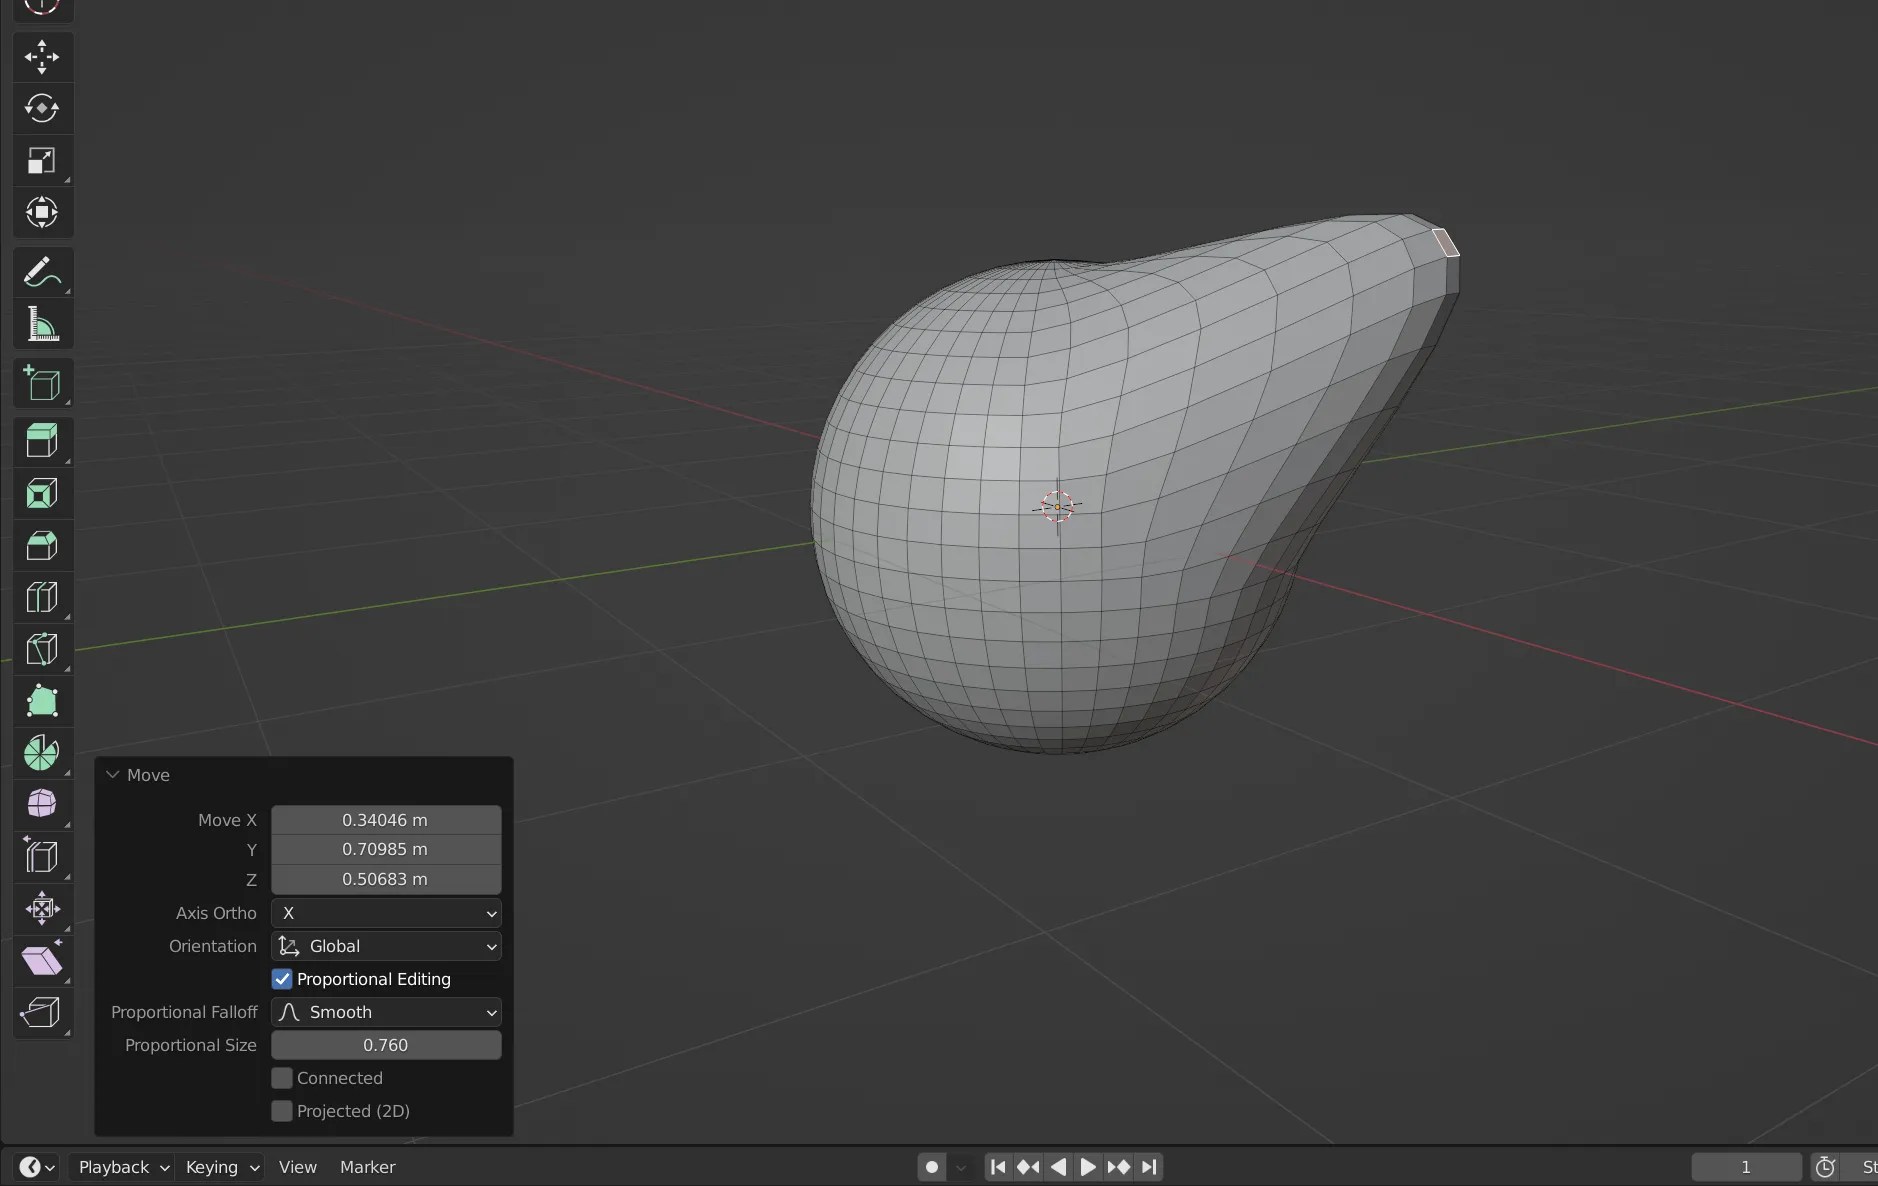1878x1186 pixels.
Task: Open the Axis Ortho dropdown
Action: [386, 913]
